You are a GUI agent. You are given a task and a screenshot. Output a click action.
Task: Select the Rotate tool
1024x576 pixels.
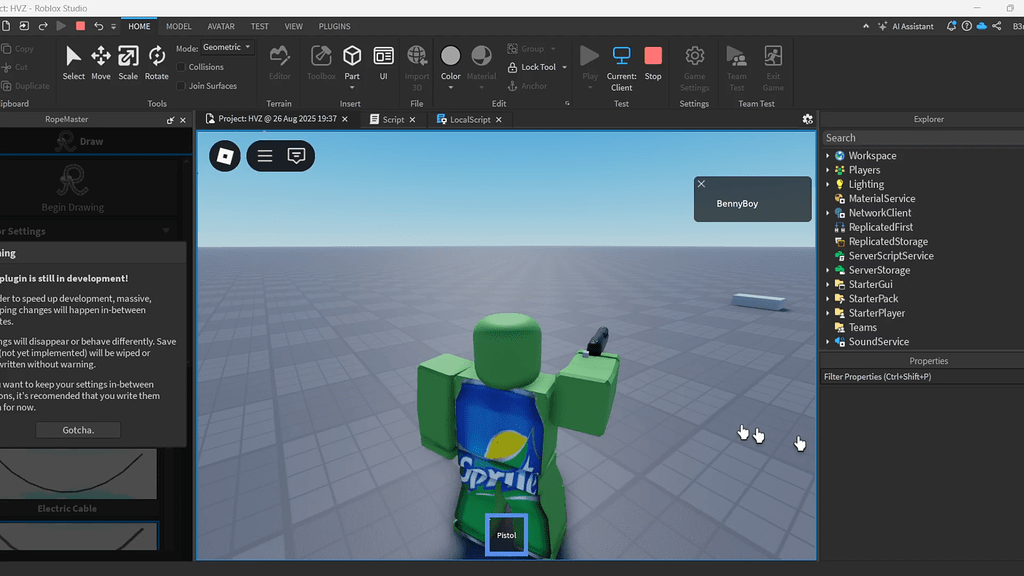[x=157, y=61]
